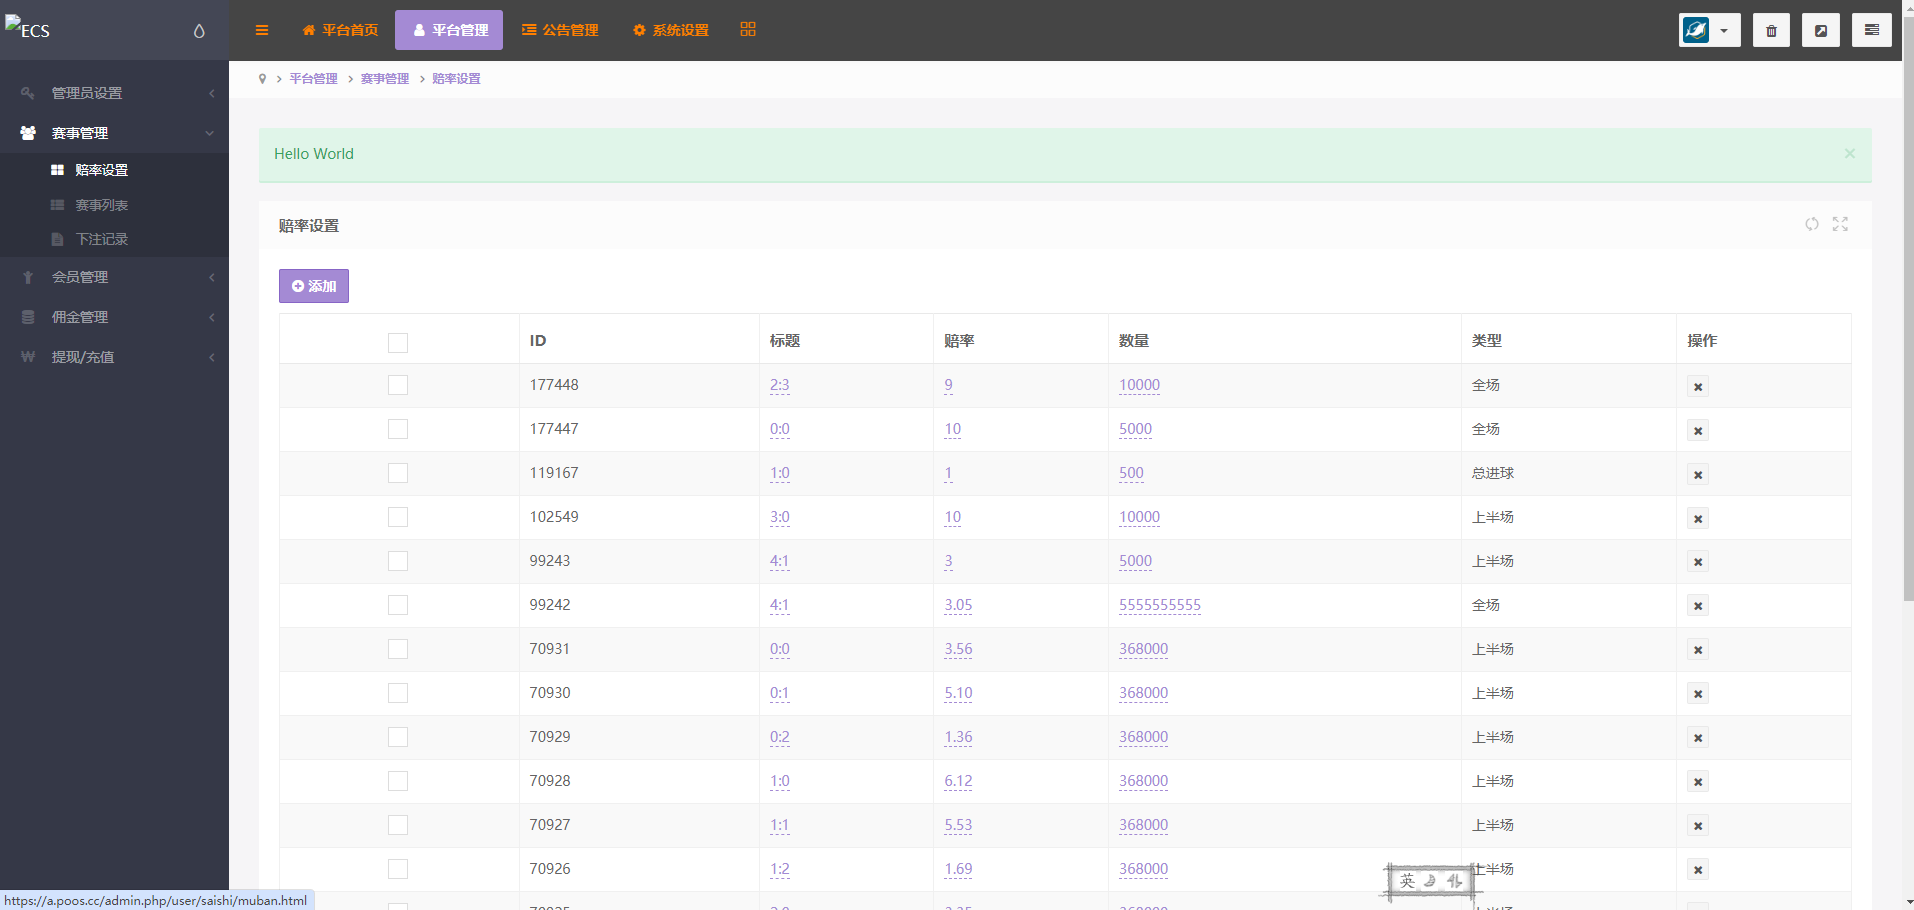
Task: Expand the 赔率设置 panel to fullscreen
Action: pos(1840,224)
